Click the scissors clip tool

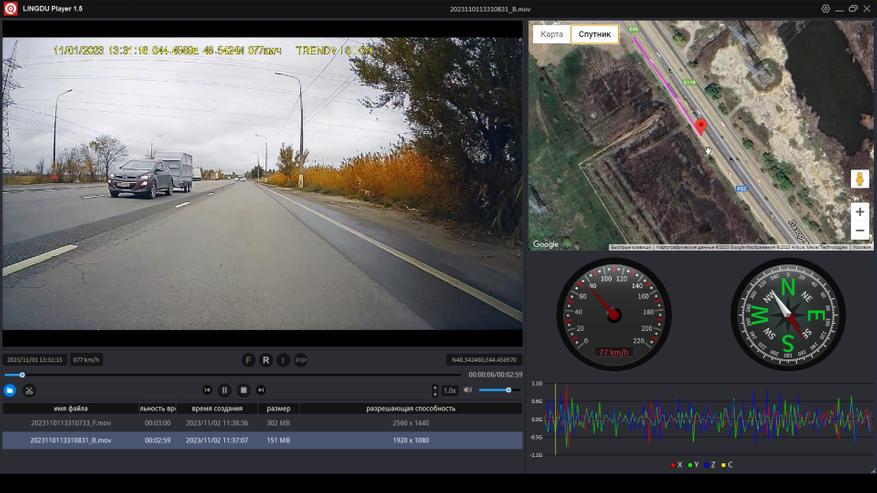[29, 390]
